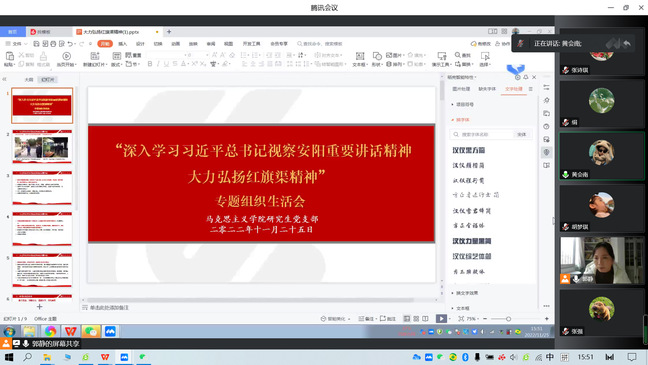Click the pin icon on the right pane header
Image resolution: width=648 pixels, height=365 pixels.
point(526,77)
